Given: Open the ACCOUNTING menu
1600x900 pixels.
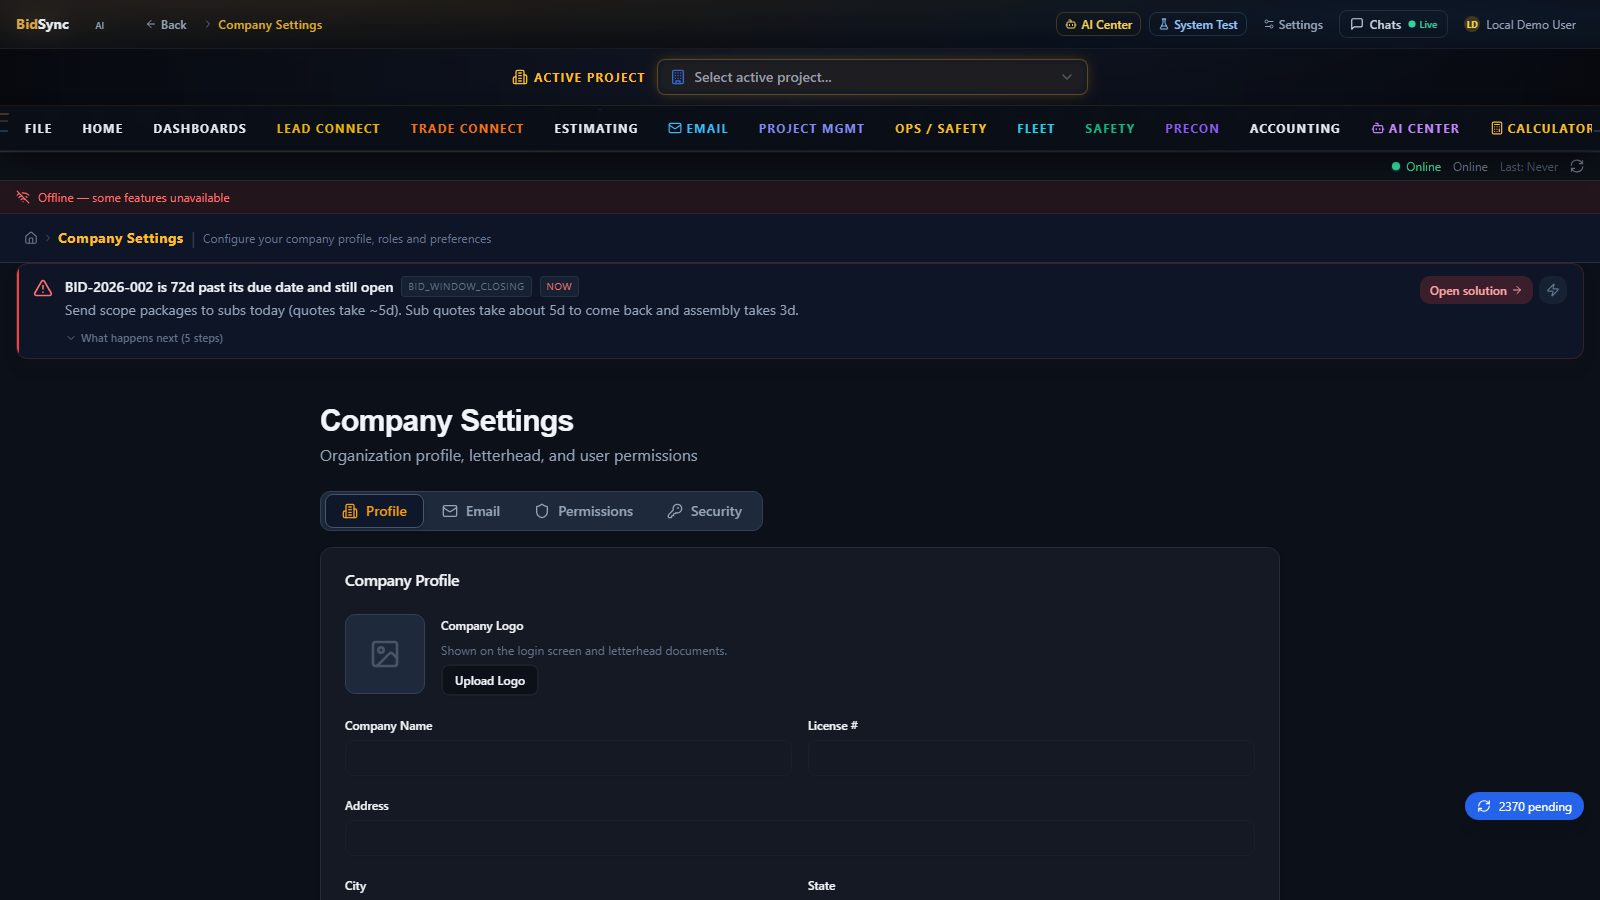Looking at the screenshot, I should [1295, 128].
